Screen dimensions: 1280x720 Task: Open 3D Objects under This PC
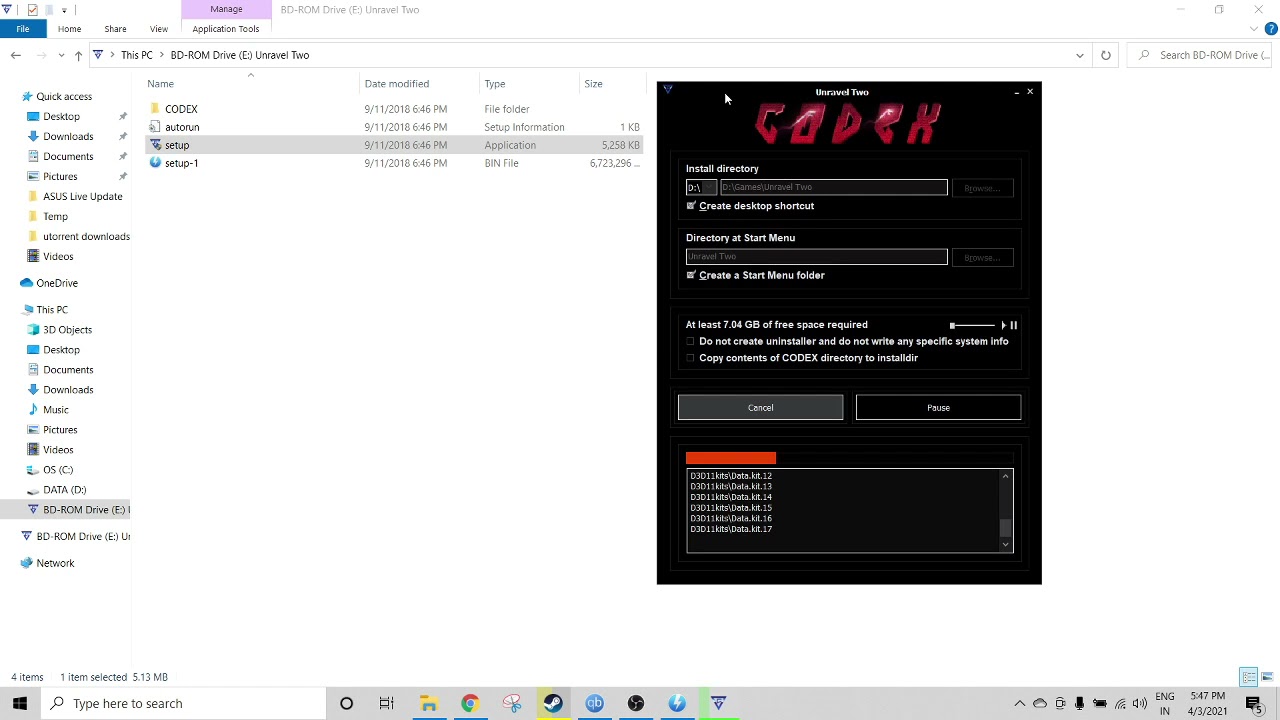[x=67, y=330]
